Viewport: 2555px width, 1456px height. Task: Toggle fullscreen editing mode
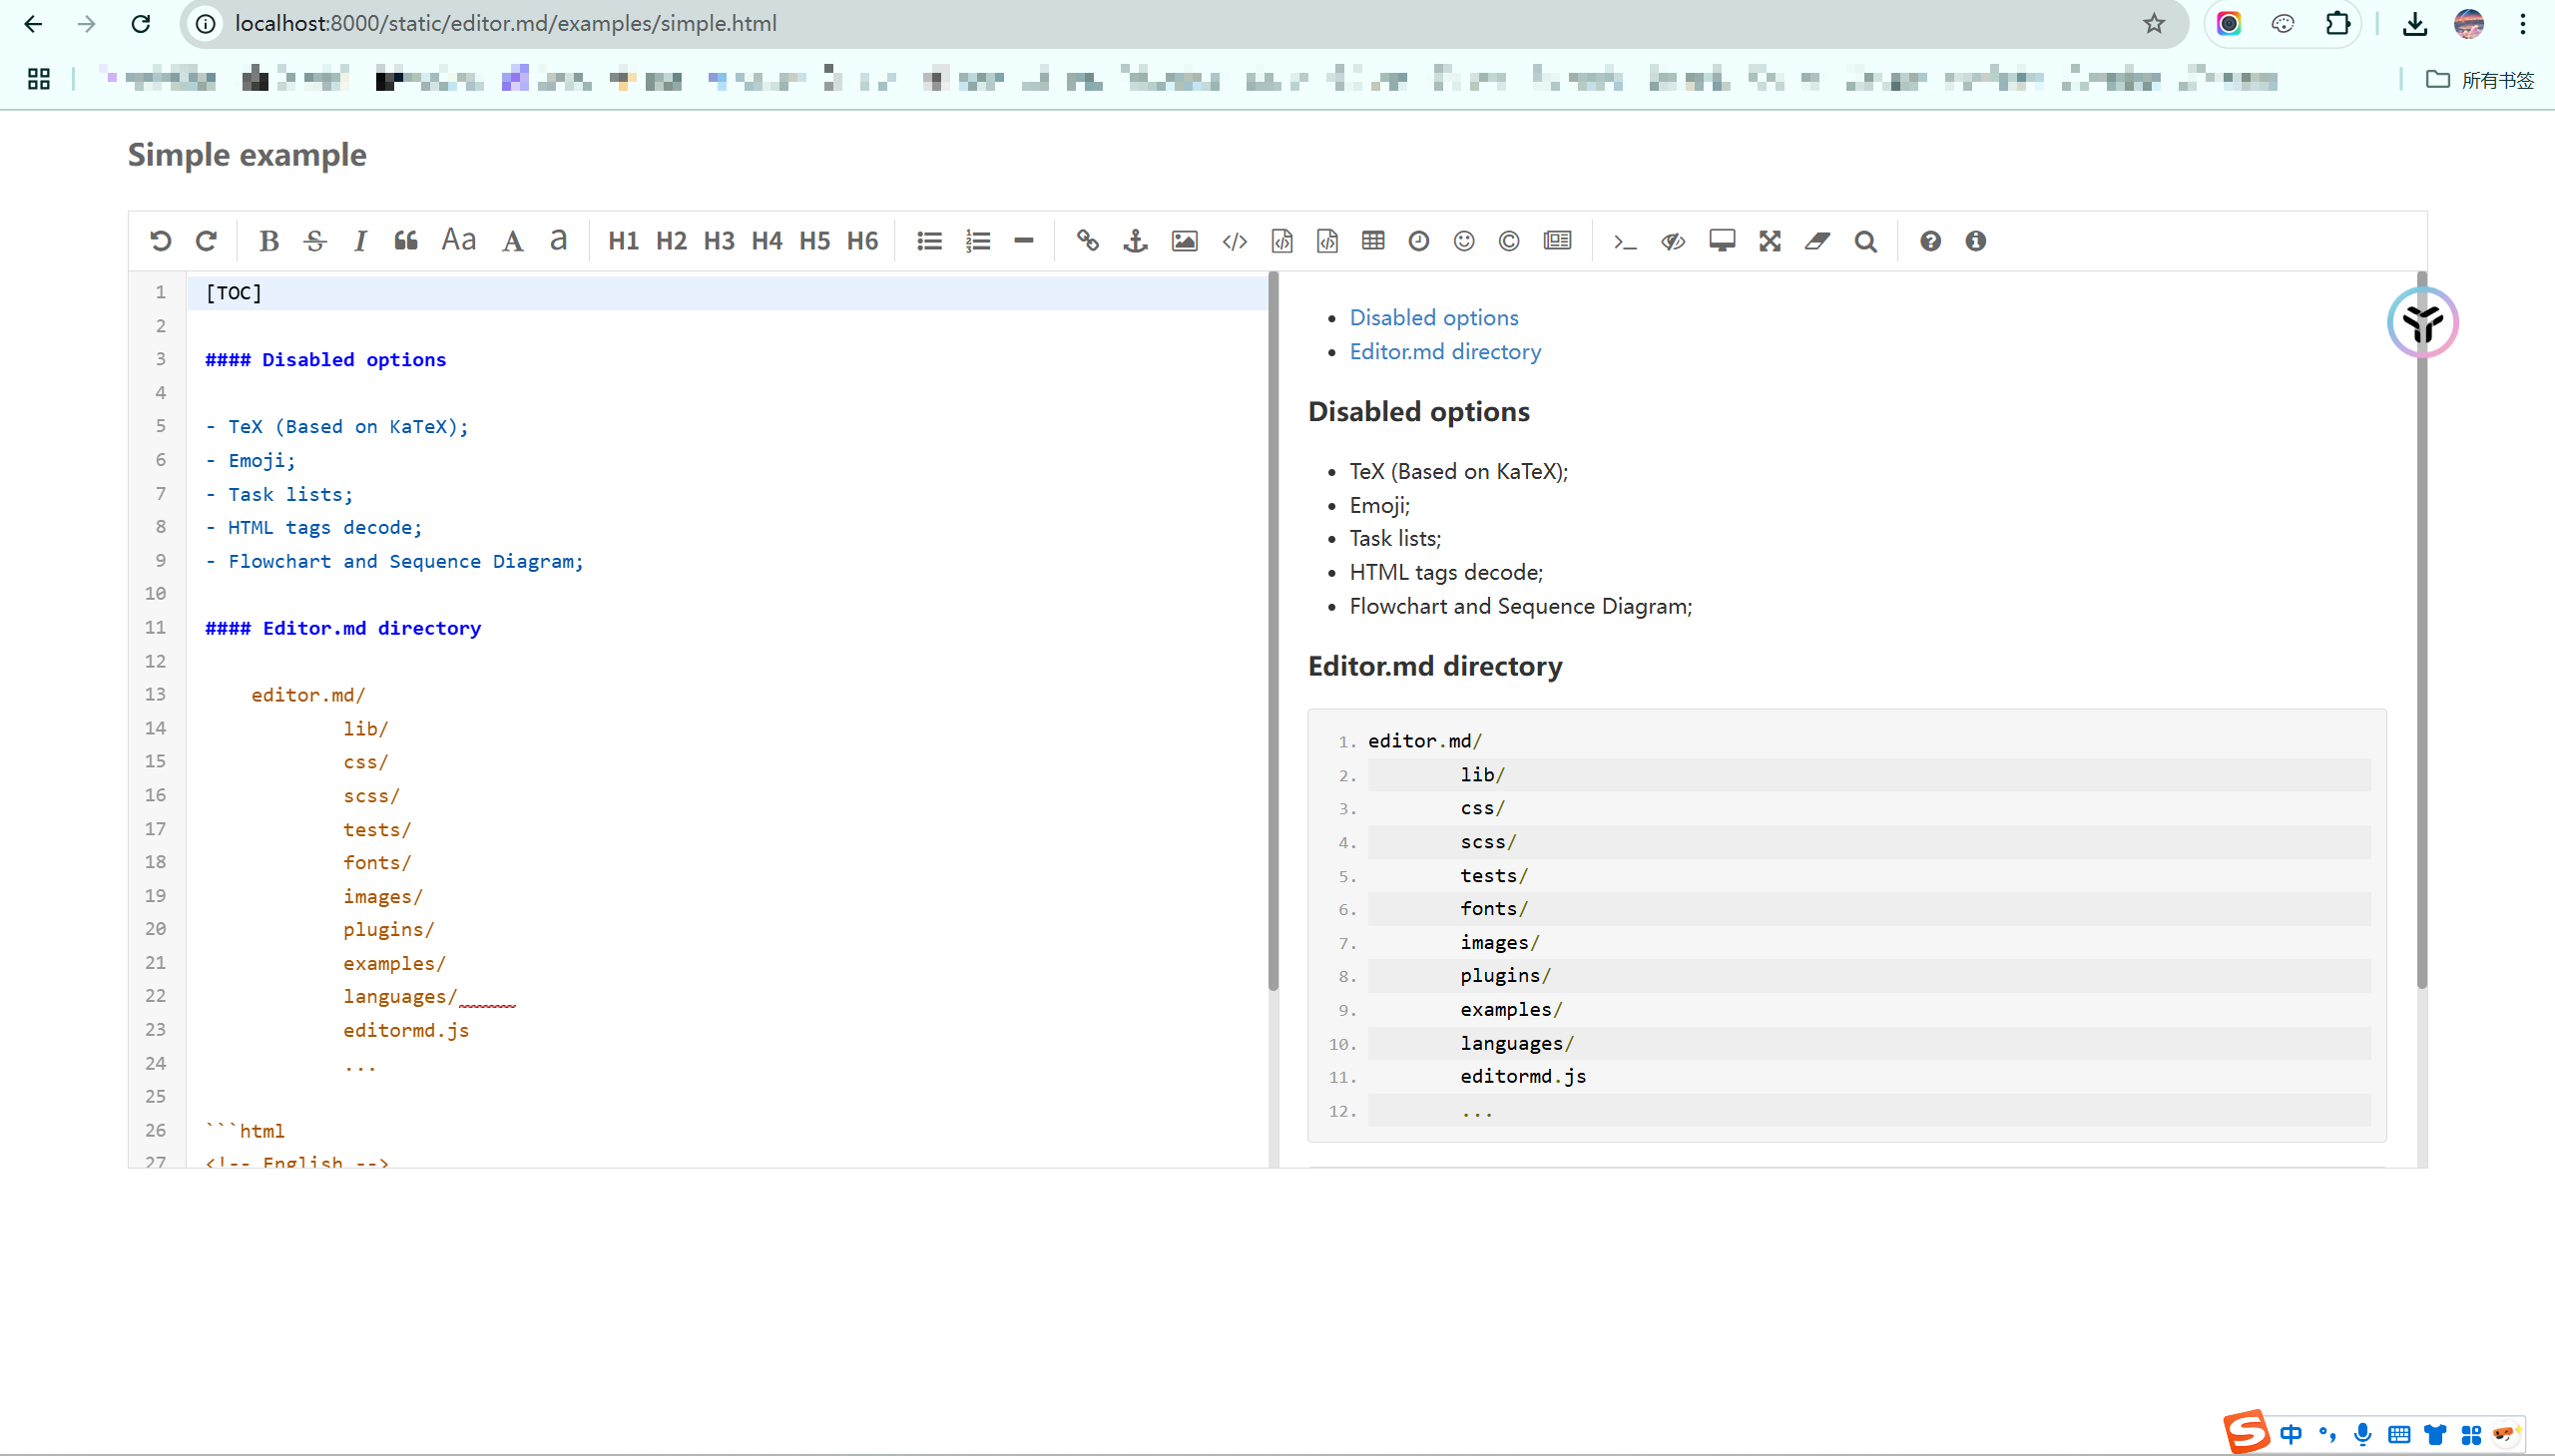(1769, 240)
